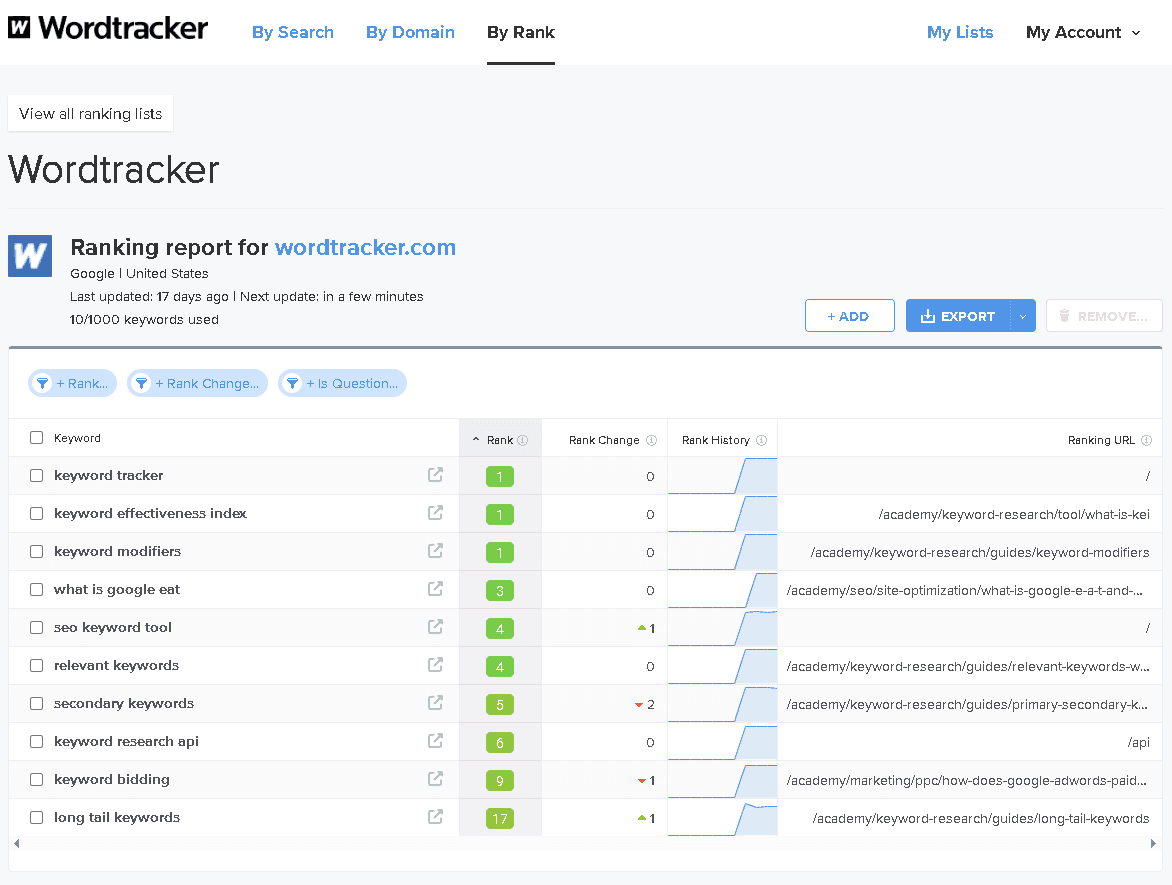
Task: Select the By Rank tab
Action: 521,32
